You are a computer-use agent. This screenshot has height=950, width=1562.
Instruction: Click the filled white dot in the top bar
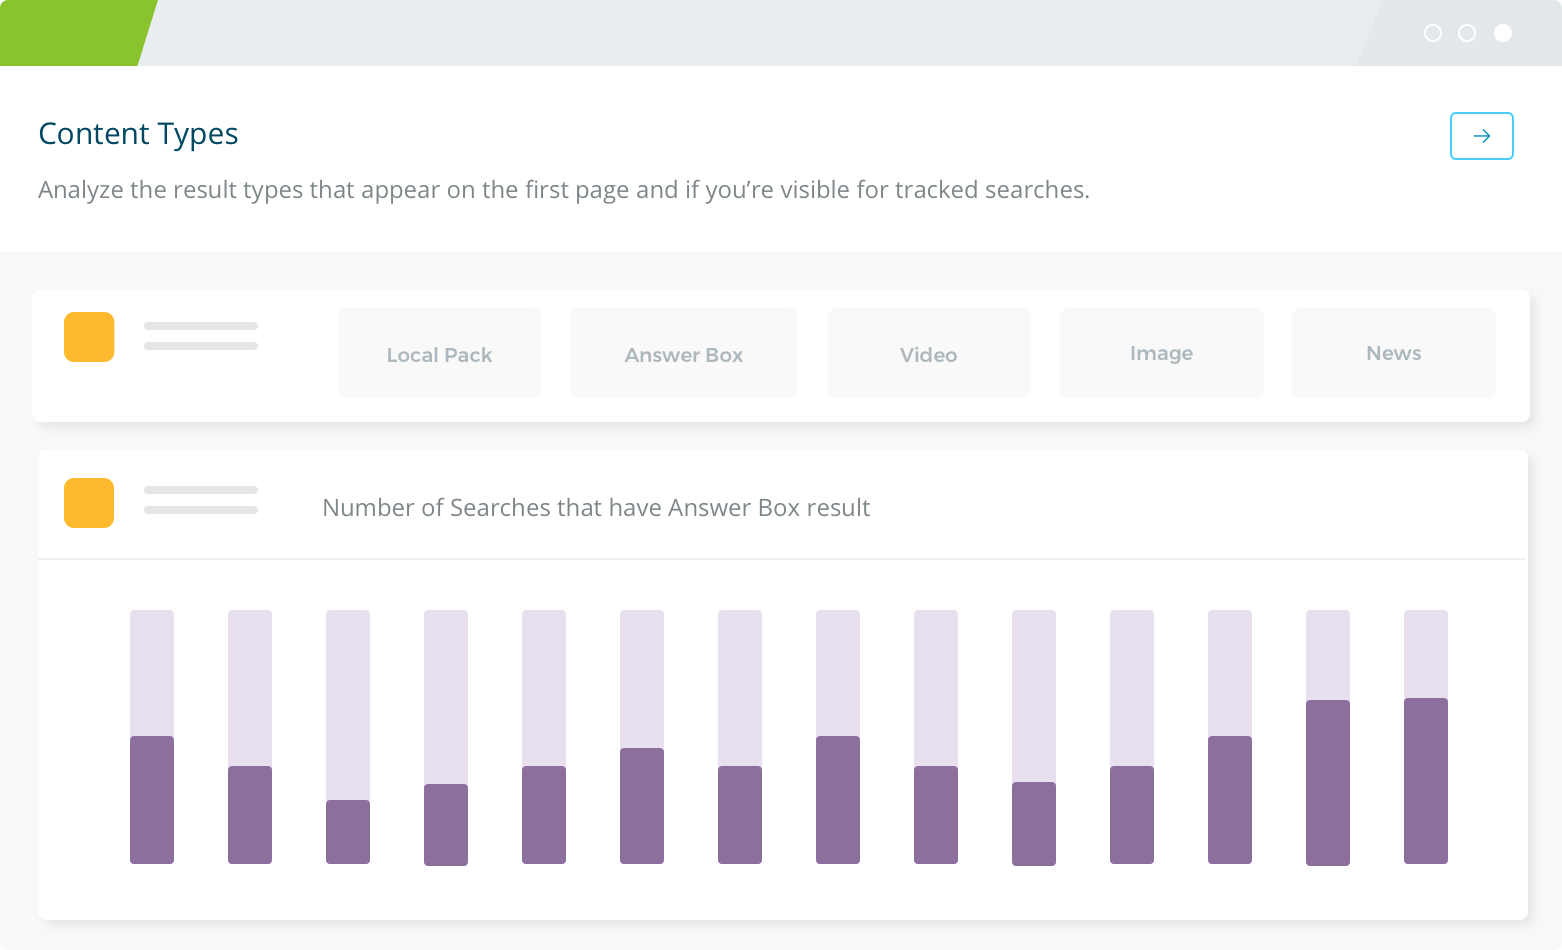[x=1502, y=33]
